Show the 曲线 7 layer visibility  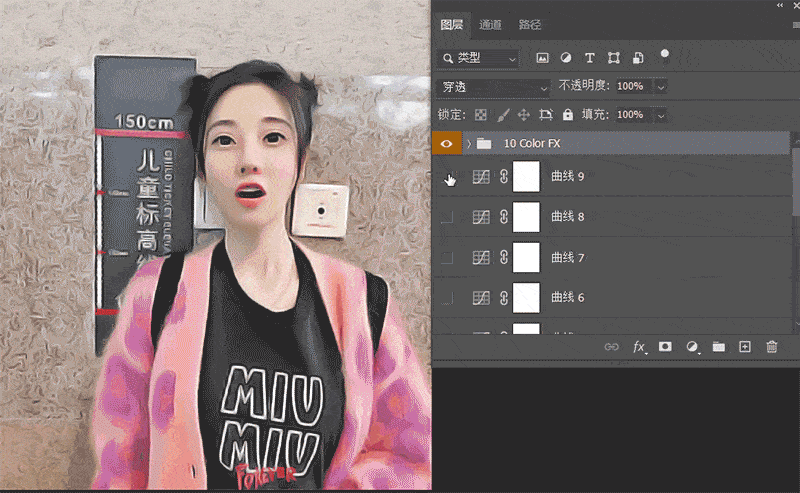[x=447, y=257]
